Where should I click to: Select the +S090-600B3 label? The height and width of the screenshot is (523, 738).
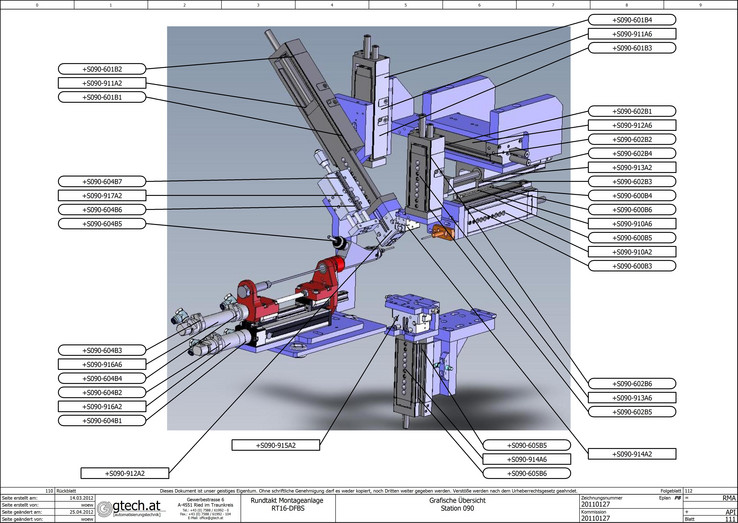click(632, 266)
